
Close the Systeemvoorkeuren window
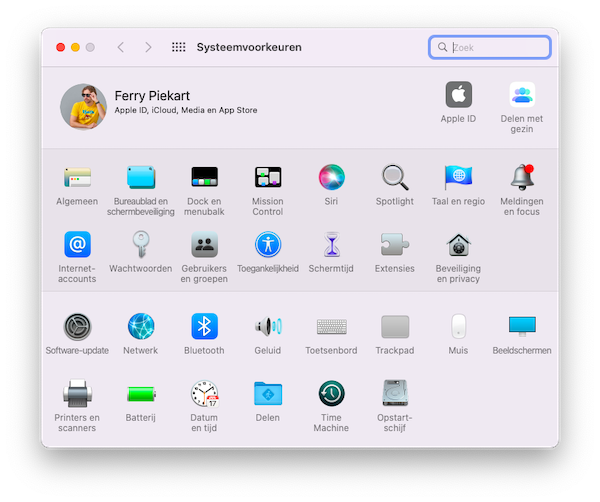[60, 47]
